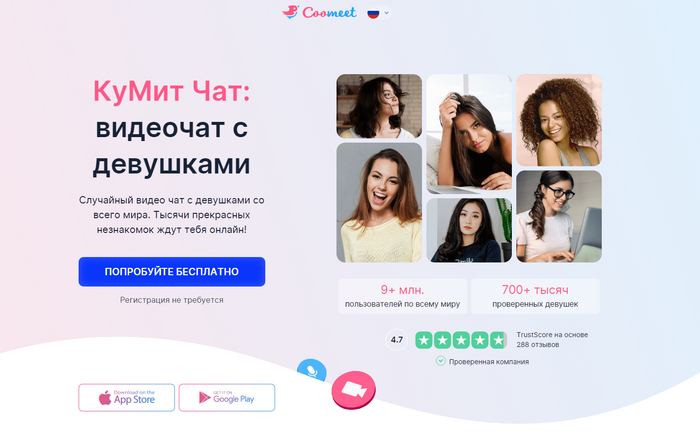This screenshot has height=432, width=700.
Task: Select the photo of curly-haired woman
Action: coord(559,120)
